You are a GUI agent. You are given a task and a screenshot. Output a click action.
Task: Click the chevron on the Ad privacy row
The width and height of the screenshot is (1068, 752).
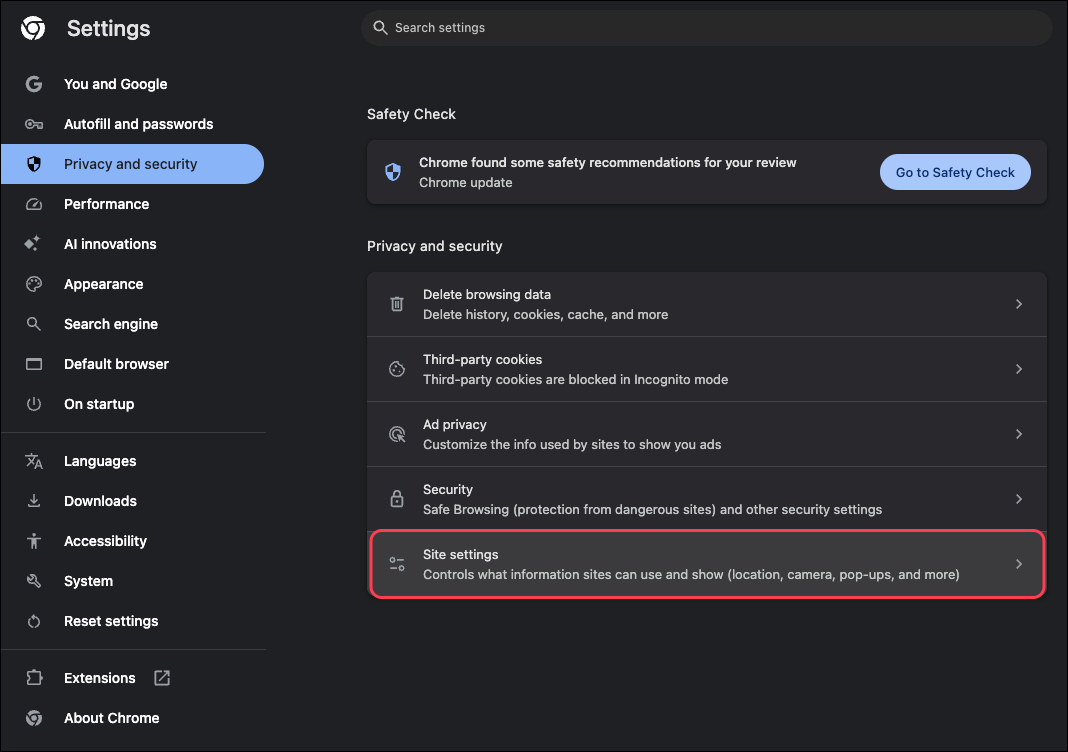pyautogui.click(x=1019, y=434)
